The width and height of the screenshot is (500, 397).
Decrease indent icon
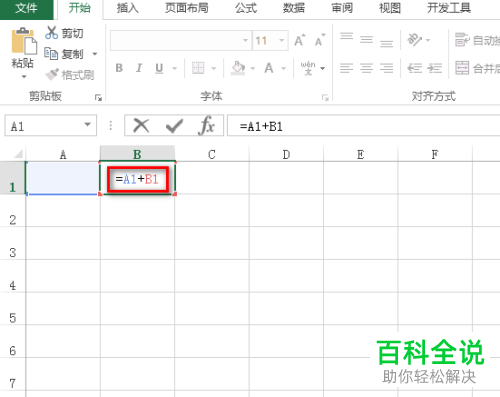(415, 68)
